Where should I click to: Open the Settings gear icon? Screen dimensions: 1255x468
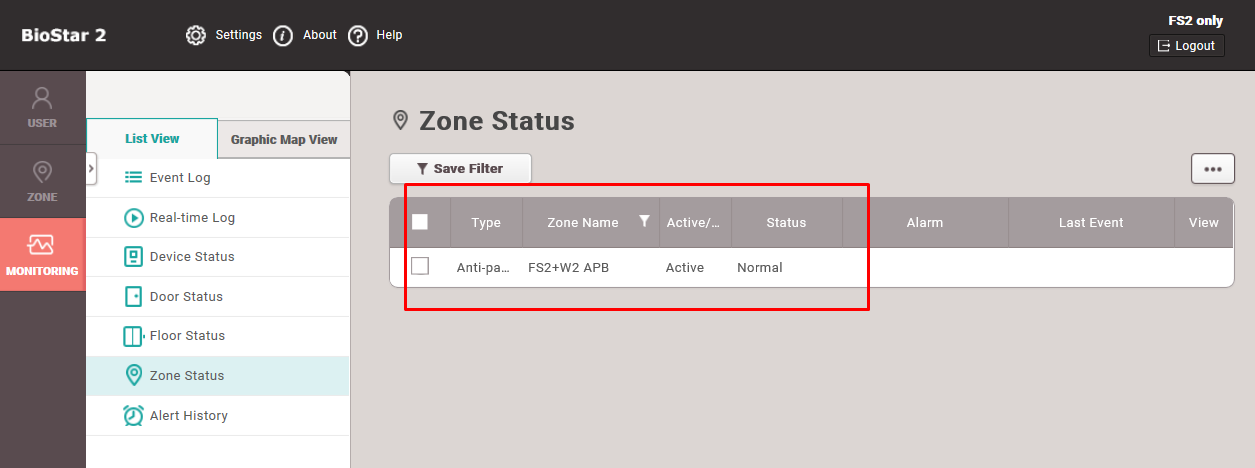click(x=196, y=35)
